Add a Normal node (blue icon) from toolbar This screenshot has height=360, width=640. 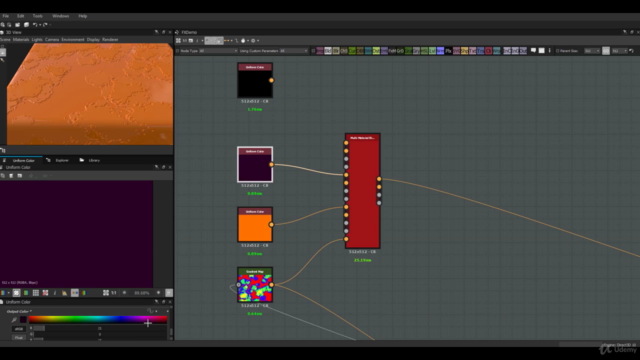point(440,51)
